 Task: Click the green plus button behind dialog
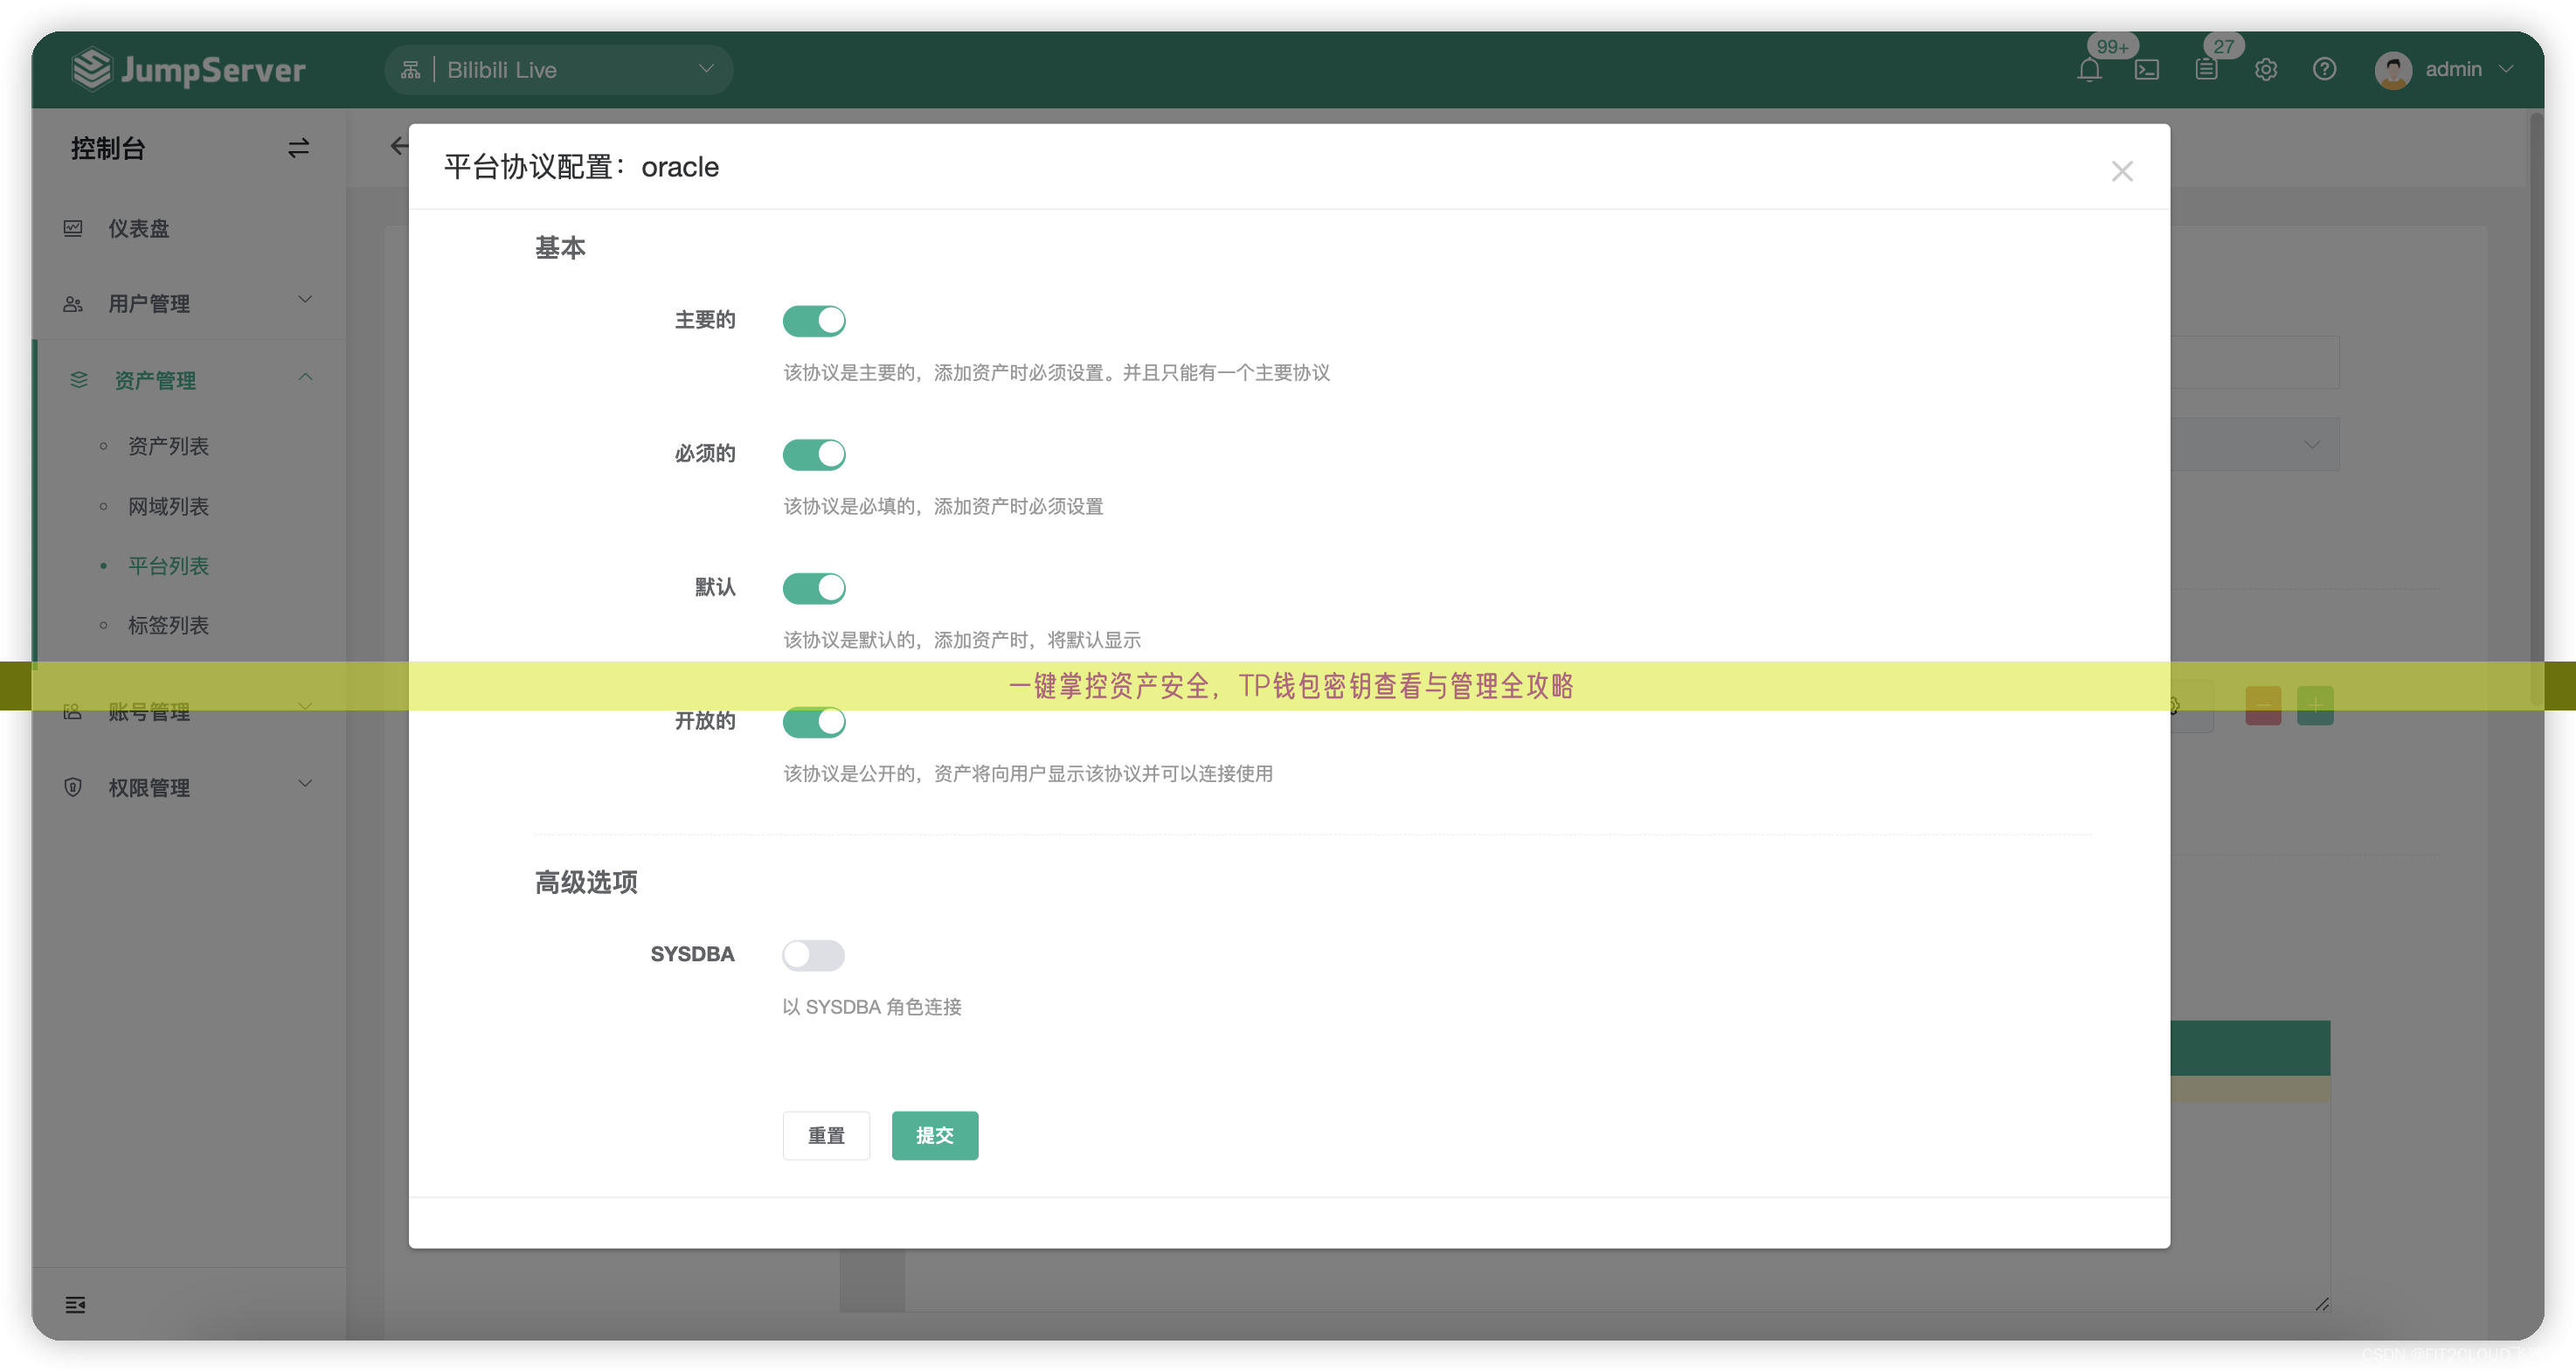(2315, 706)
